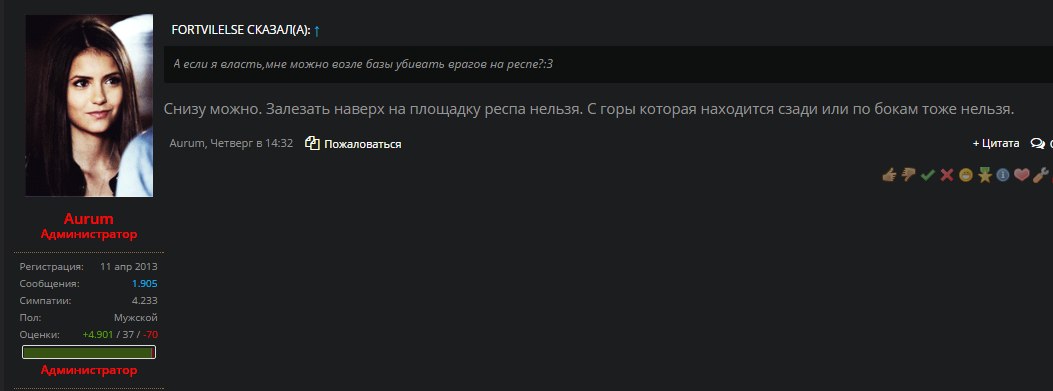
Task: Mark the post with green checkmark rating
Action: tap(927, 175)
